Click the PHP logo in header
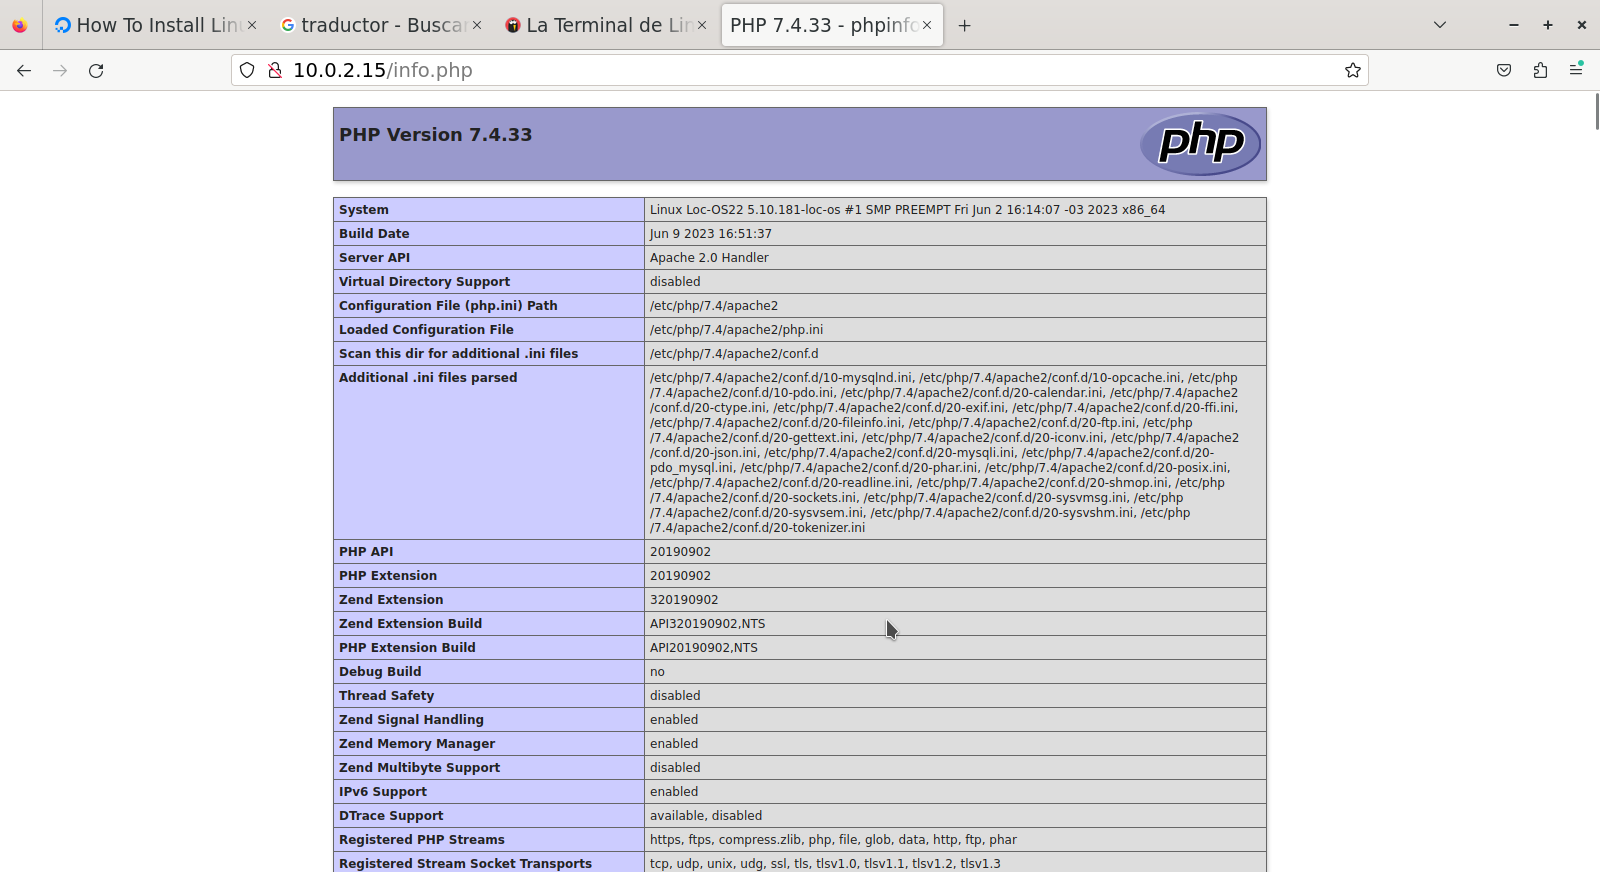The image size is (1600, 872). [x=1200, y=144]
